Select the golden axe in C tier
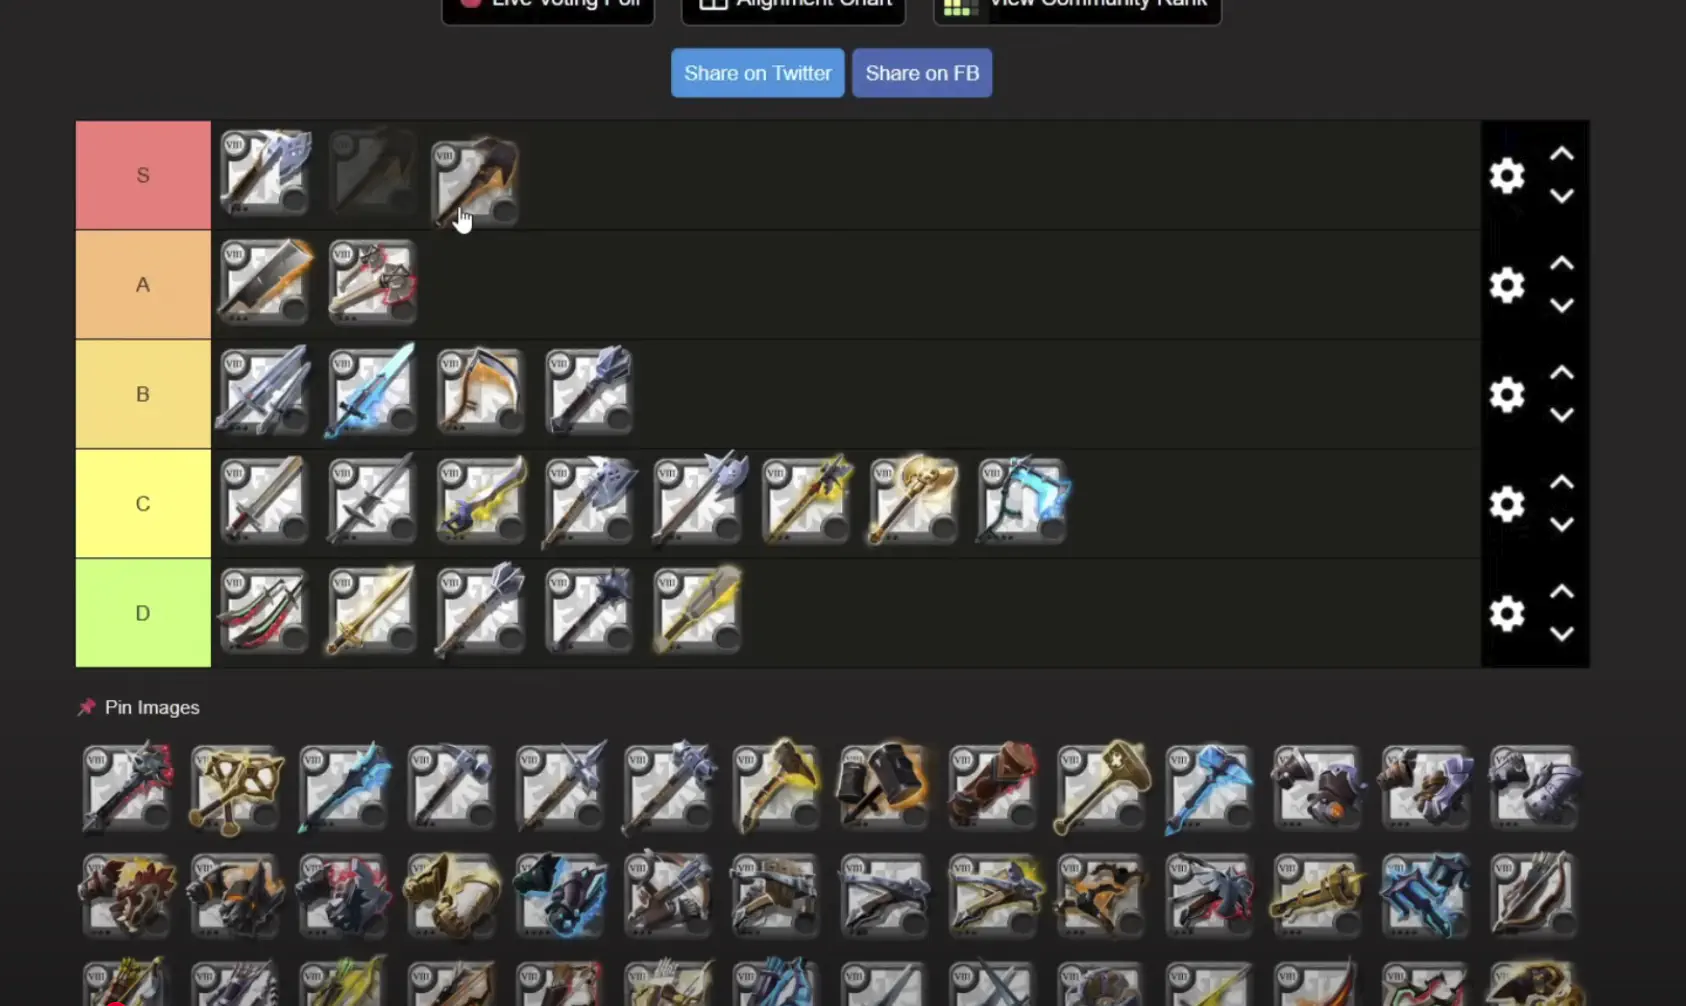Viewport: 1686px width, 1006px height. 913,500
